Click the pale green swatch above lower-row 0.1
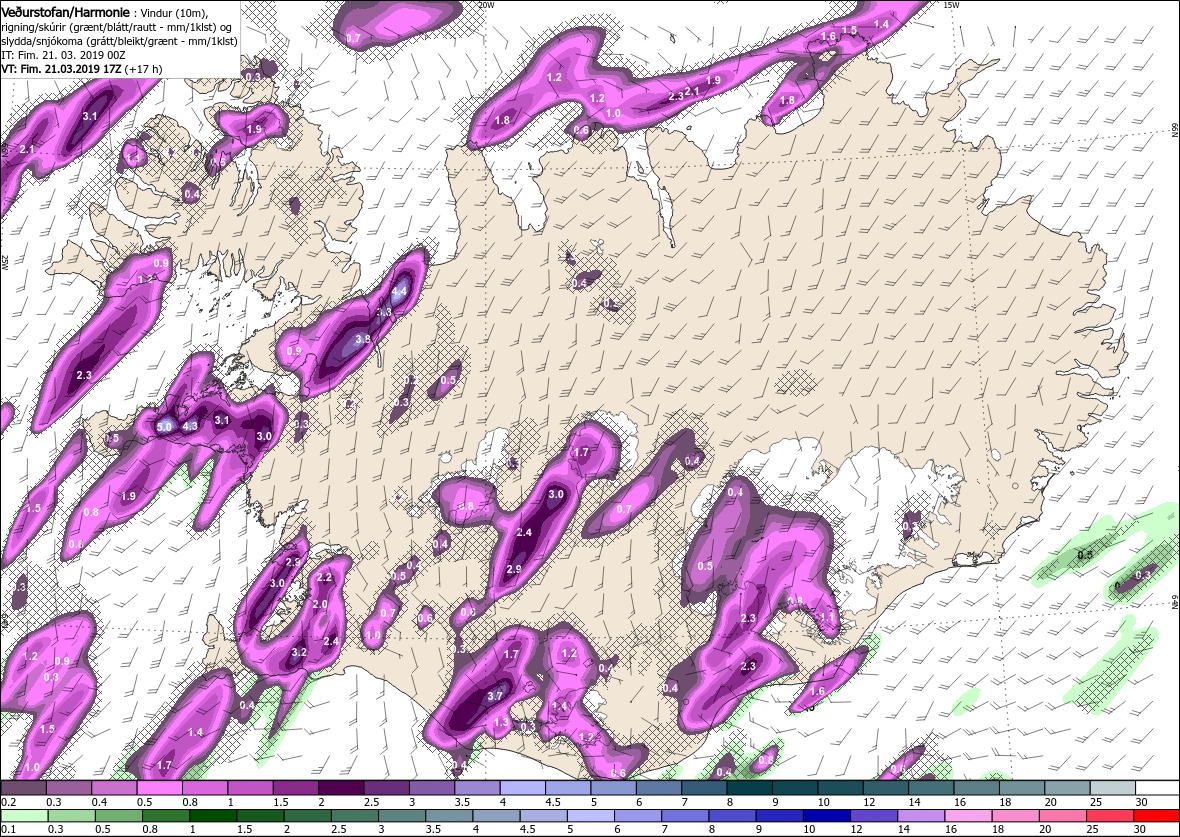This screenshot has height=837, width=1180. (x=24, y=817)
